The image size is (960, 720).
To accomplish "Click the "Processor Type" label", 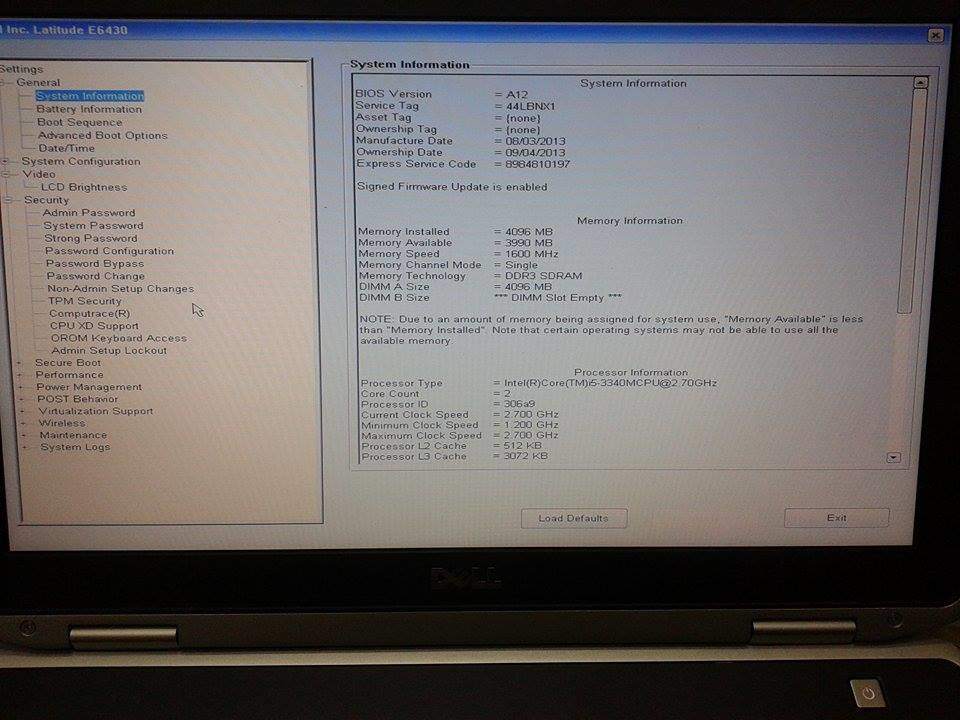I will click(402, 383).
